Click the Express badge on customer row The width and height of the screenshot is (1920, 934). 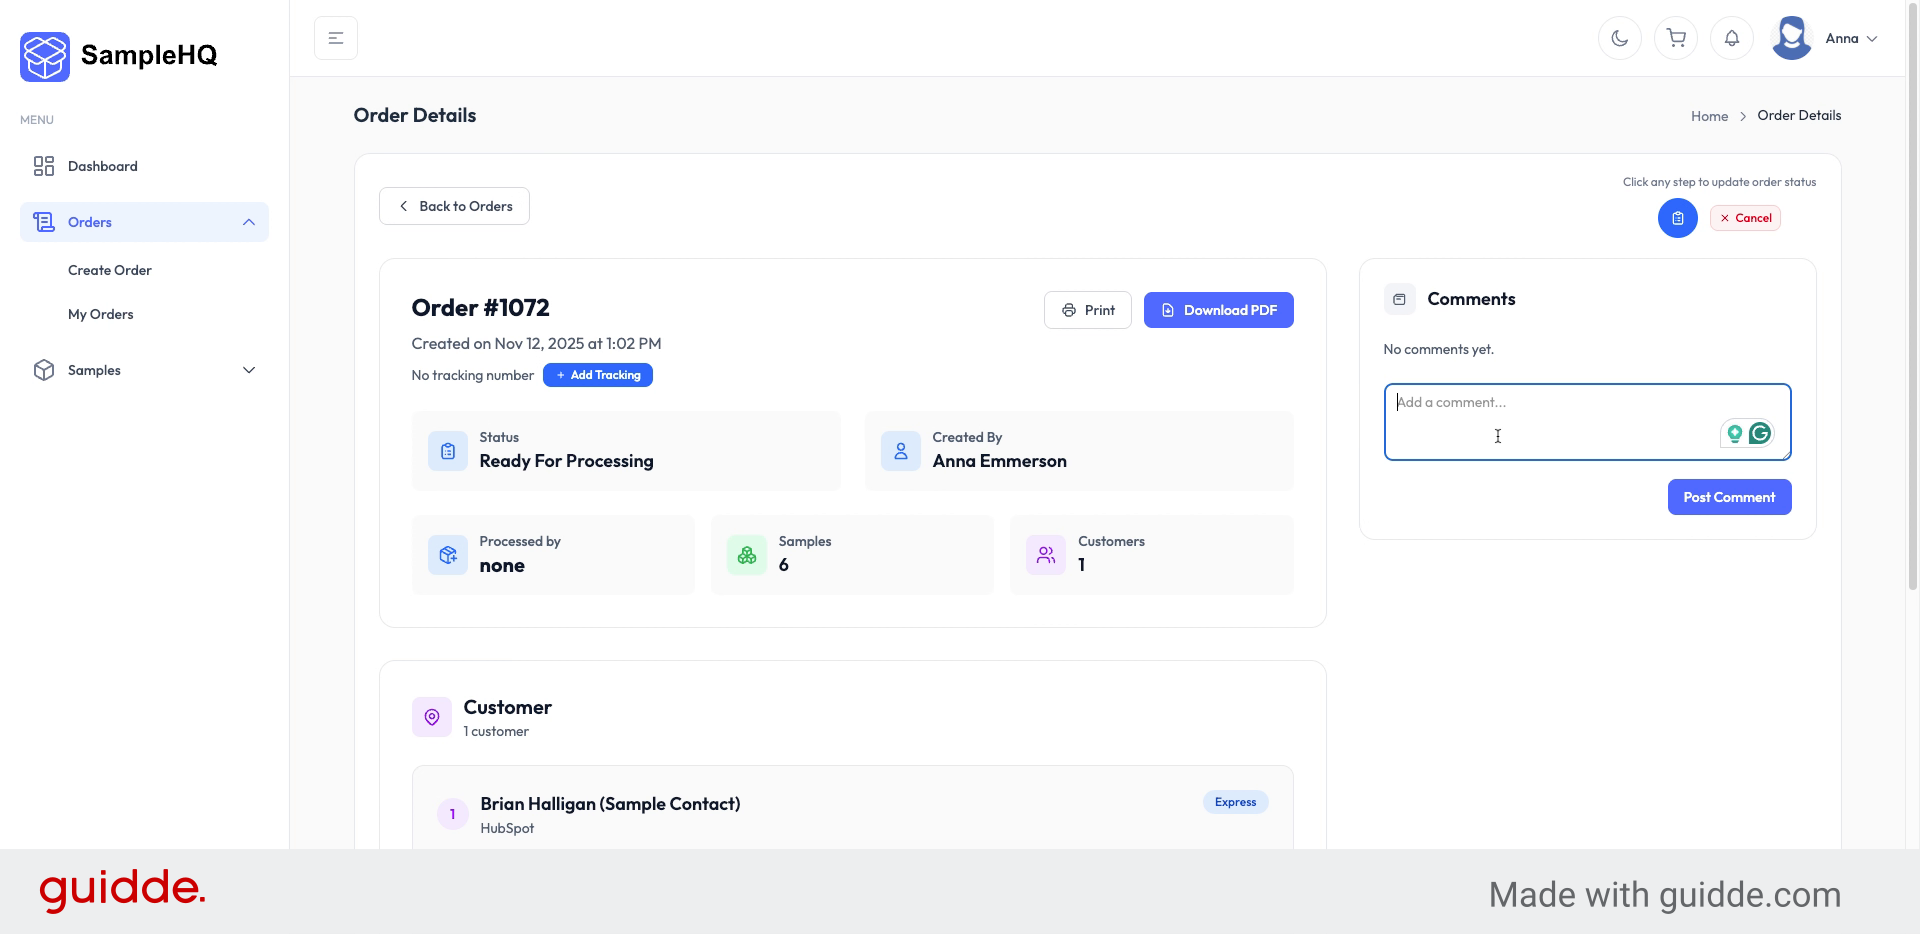[x=1236, y=802]
